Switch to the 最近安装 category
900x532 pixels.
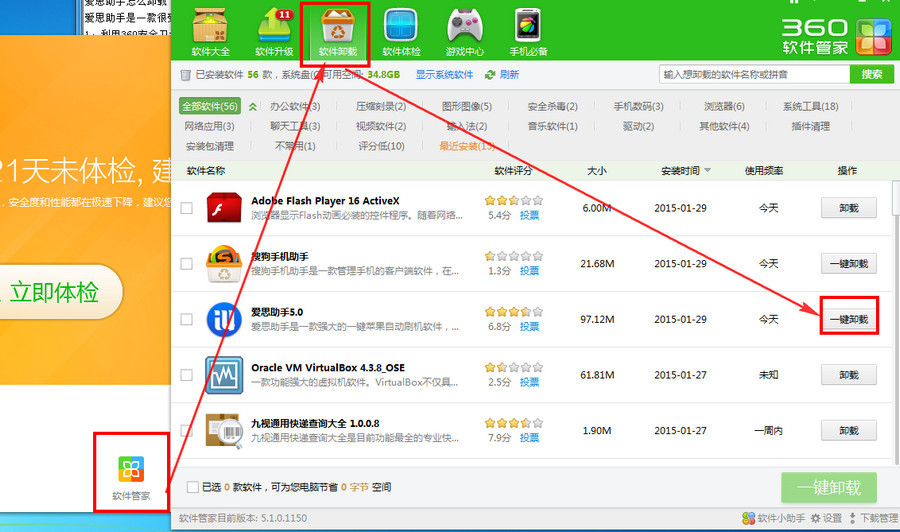(x=467, y=146)
